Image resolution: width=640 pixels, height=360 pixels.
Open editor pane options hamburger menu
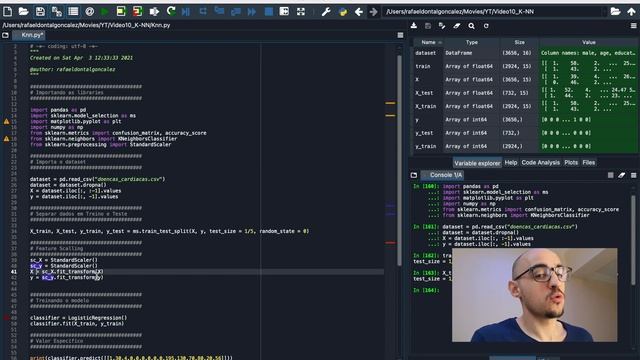(x=400, y=35)
